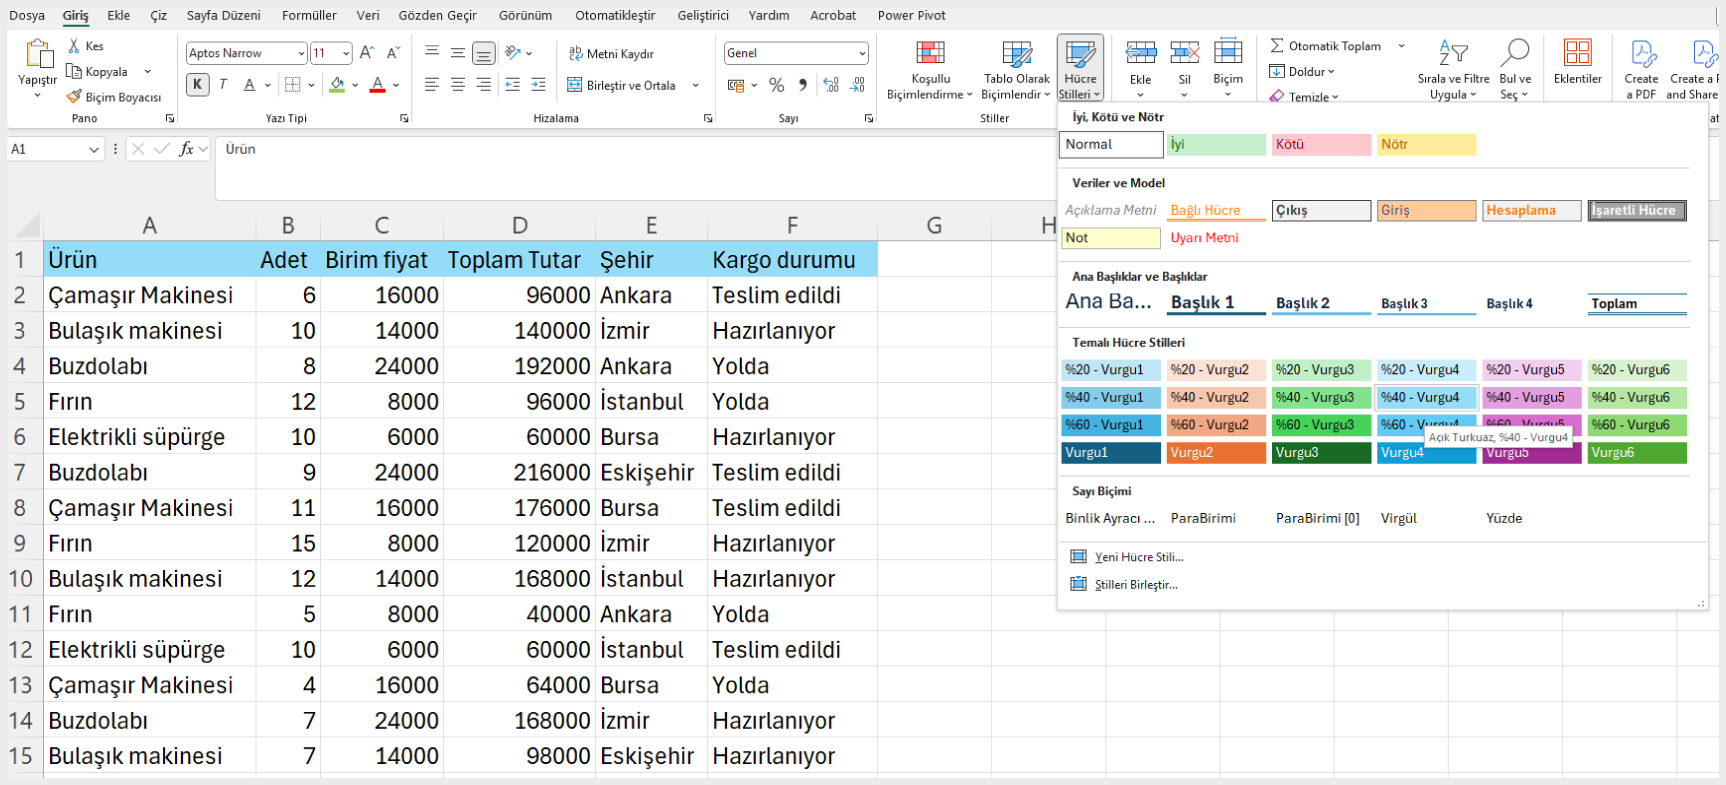
Task: Apply the Kötü cell style
Action: pos(1321,144)
